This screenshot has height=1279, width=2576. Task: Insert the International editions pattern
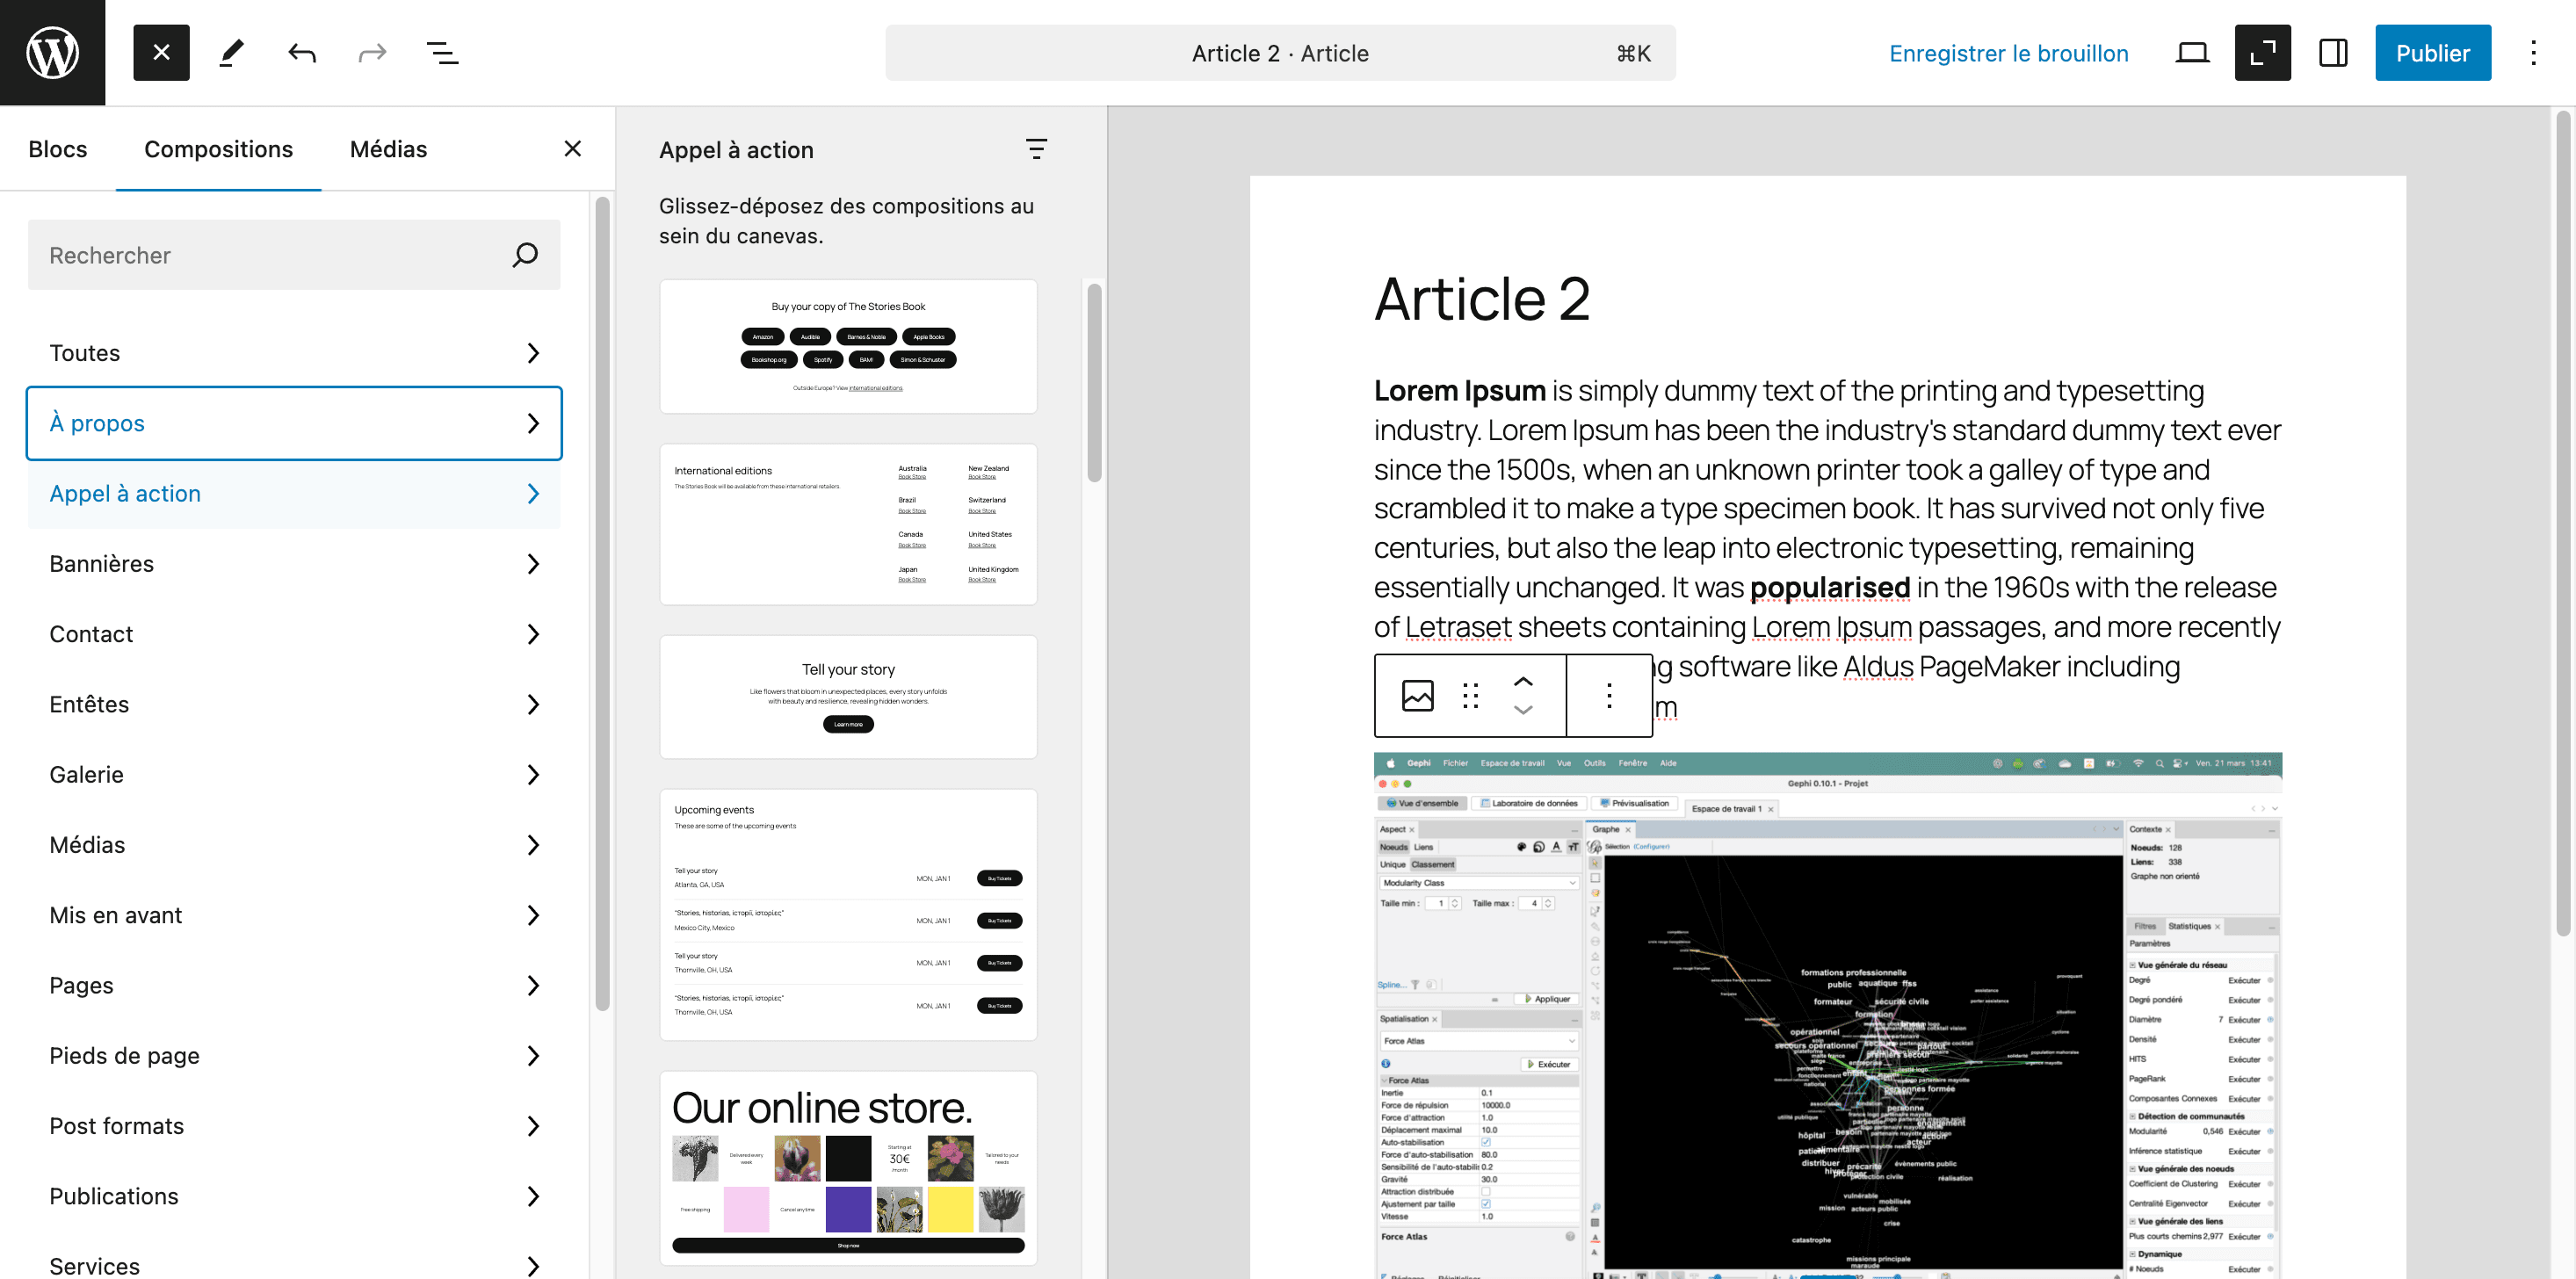848,524
